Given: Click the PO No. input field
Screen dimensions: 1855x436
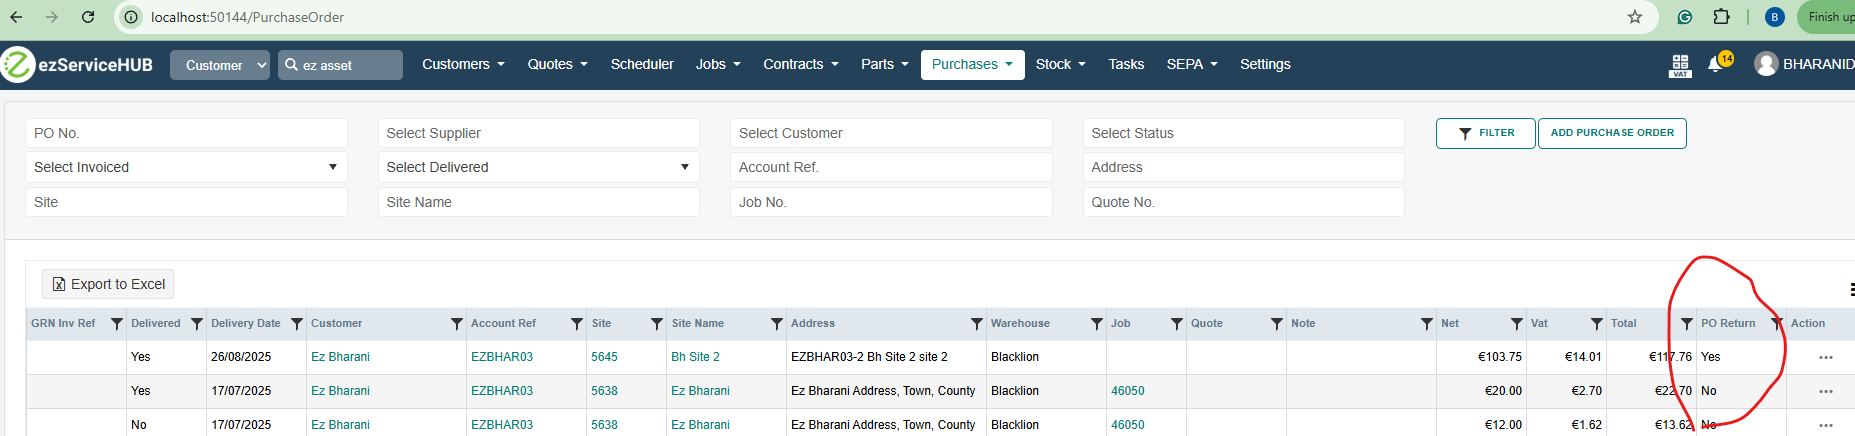Looking at the screenshot, I should pos(186,133).
